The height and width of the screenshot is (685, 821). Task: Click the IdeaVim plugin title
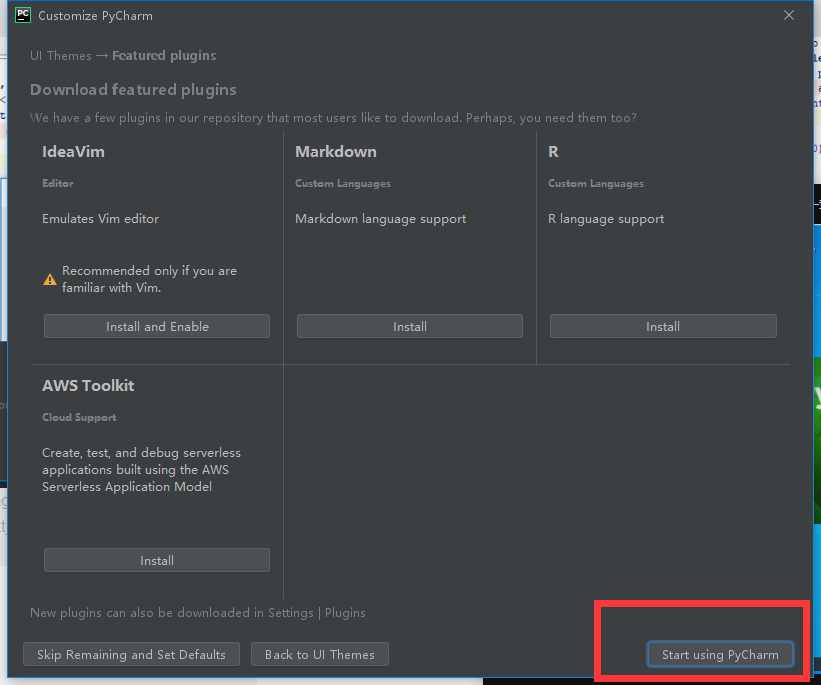click(x=73, y=152)
